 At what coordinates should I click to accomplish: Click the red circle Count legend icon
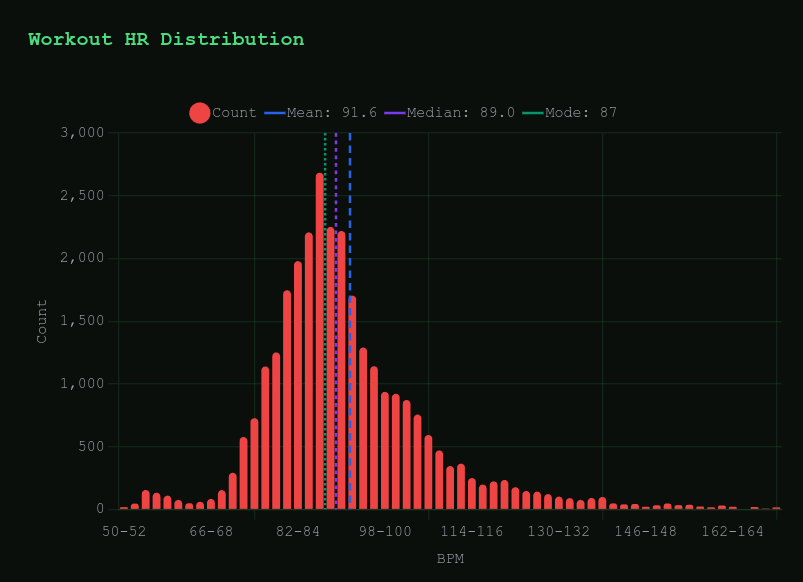tap(200, 113)
